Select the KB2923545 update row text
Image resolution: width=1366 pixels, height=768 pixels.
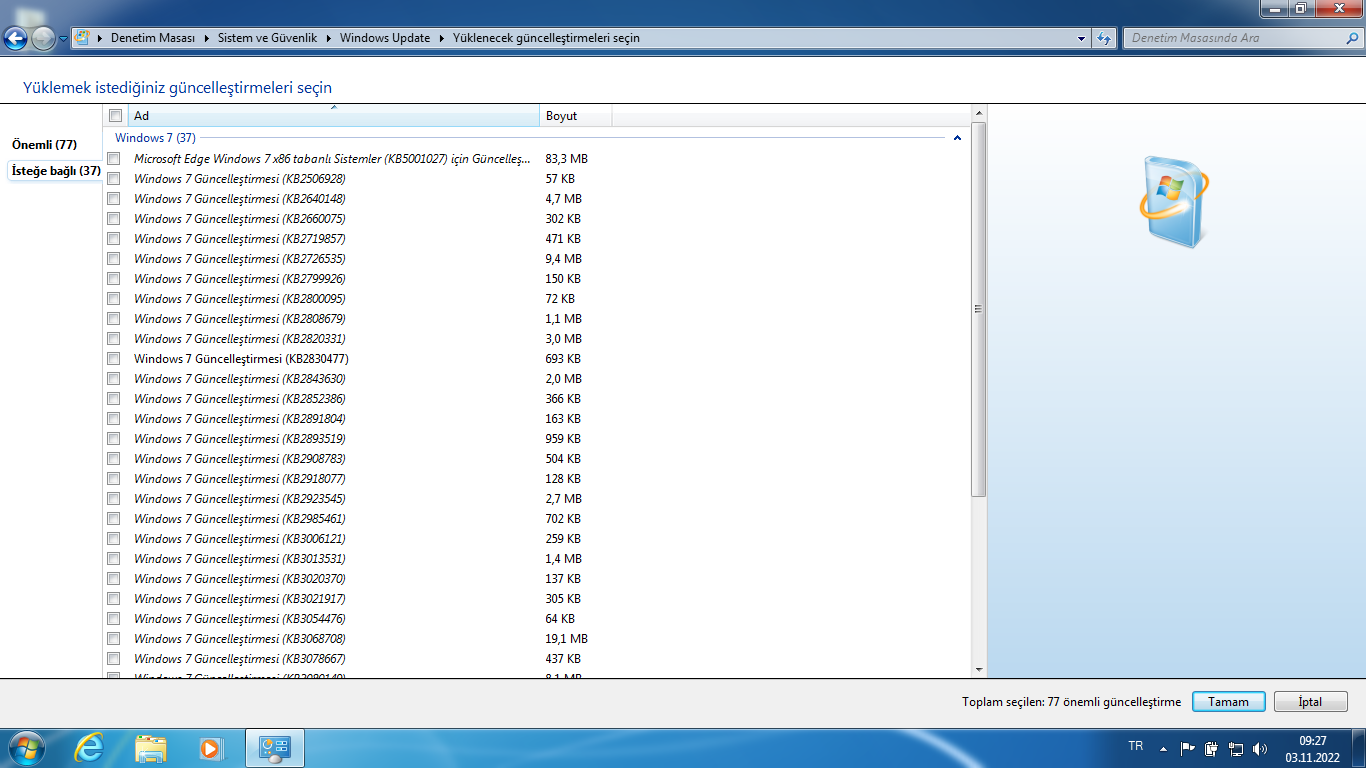click(240, 499)
